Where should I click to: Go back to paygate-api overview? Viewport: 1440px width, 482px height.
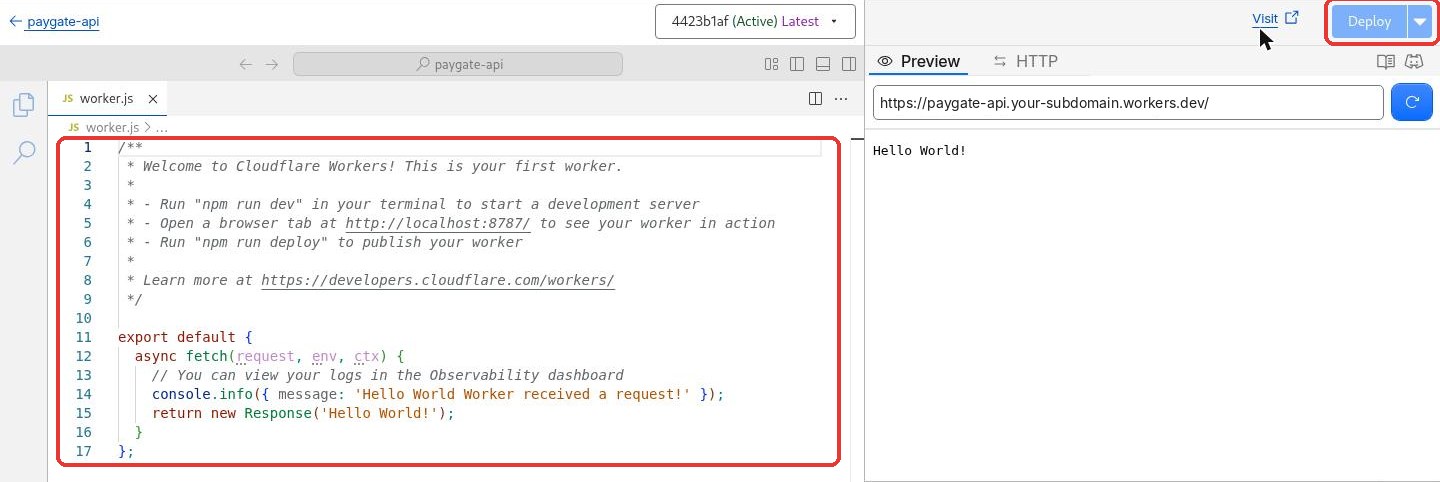(x=54, y=21)
